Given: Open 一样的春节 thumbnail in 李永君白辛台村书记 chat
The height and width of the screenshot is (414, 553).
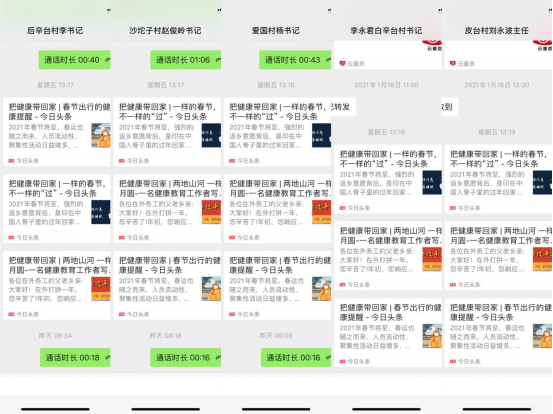Looking at the screenshot, I should click(x=432, y=183).
